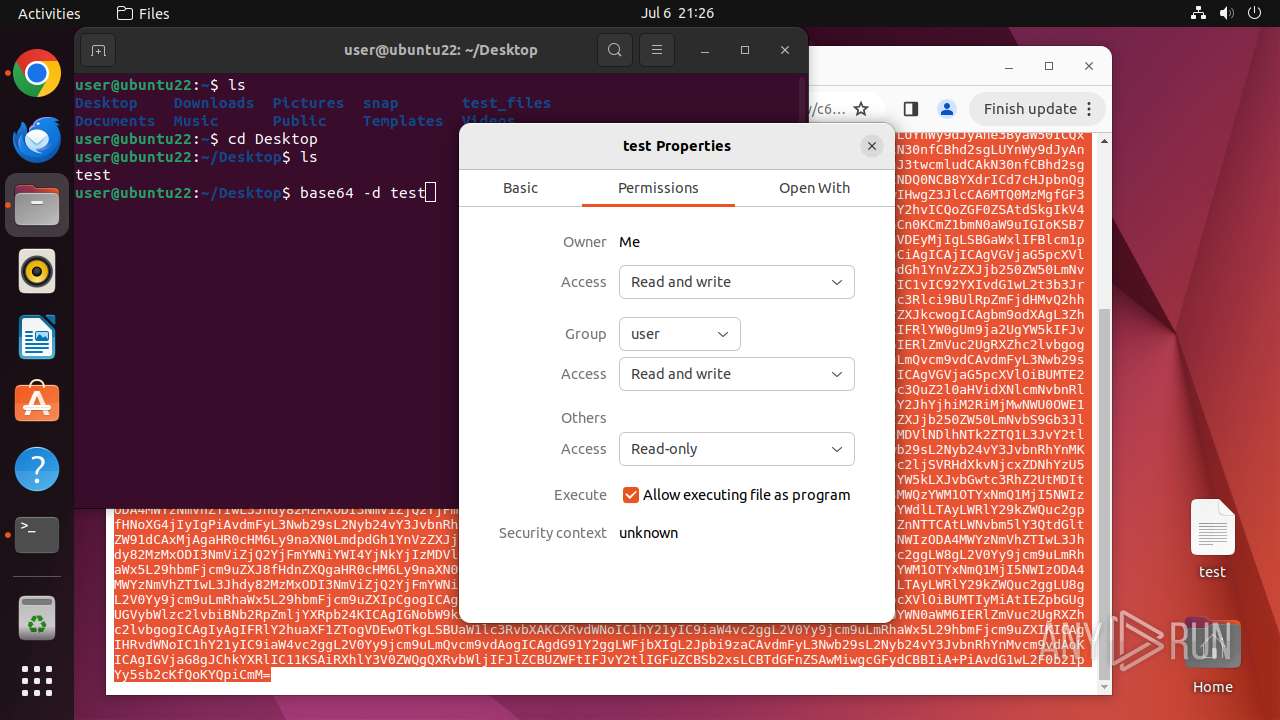Select the Terminal icon in dock
Viewport: 1280px width, 720px height.
point(37,535)
